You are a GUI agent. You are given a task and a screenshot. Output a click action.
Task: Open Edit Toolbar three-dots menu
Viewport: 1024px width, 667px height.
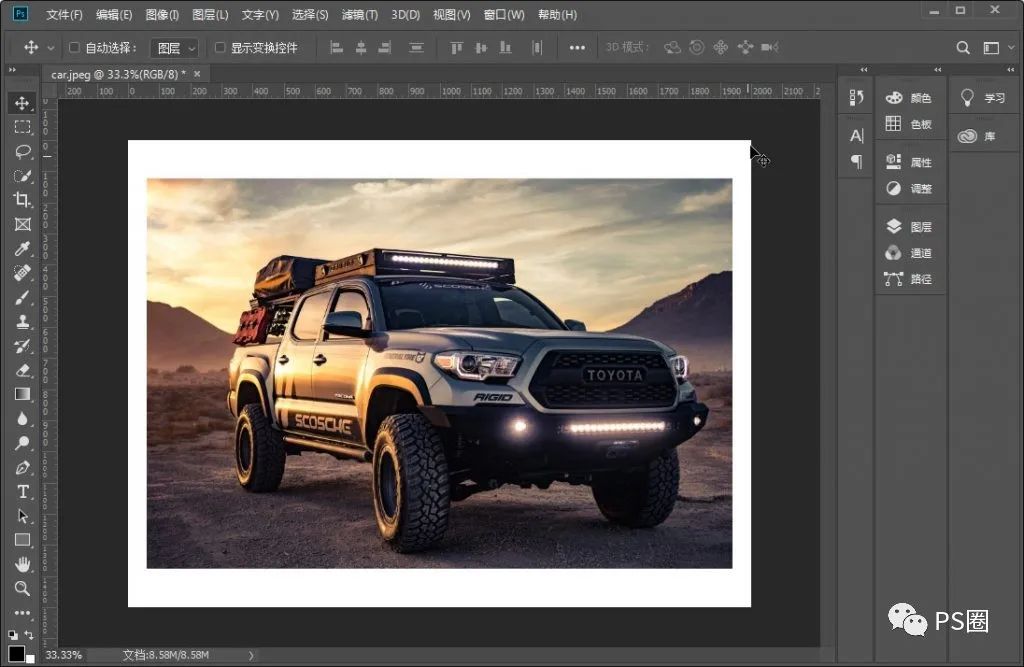[22, 613]
